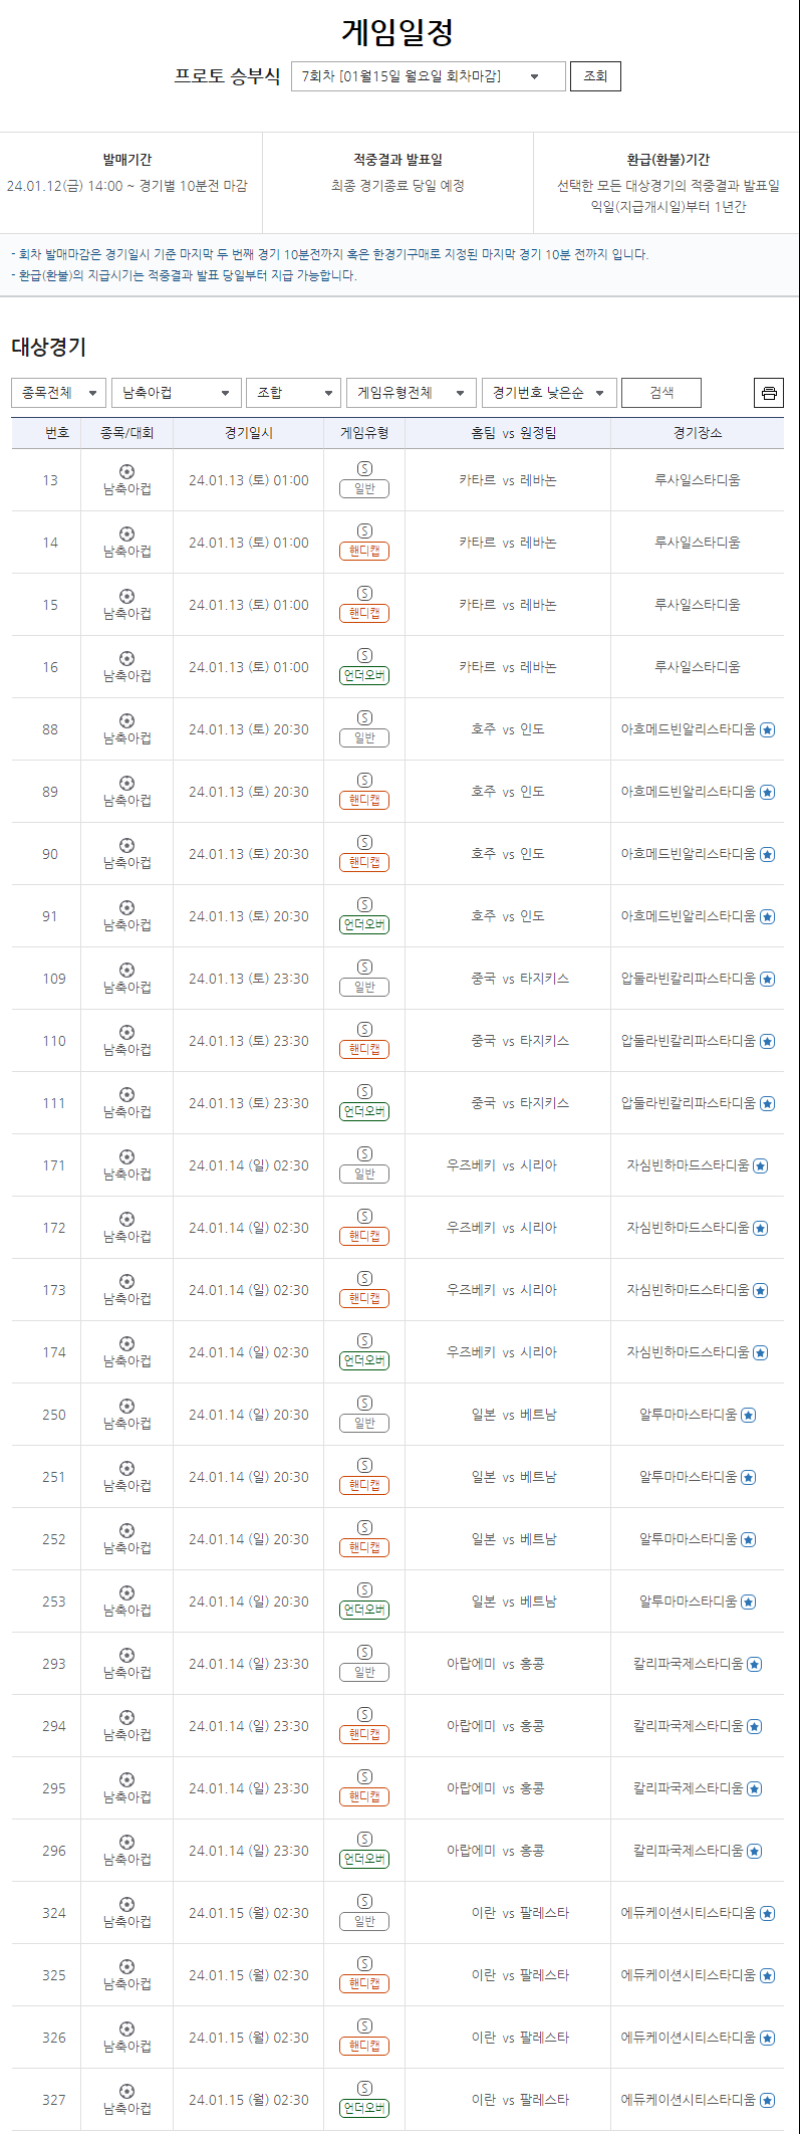
Task: Open the stadium star icon for match 88
Action: click(x=767, y=730)
